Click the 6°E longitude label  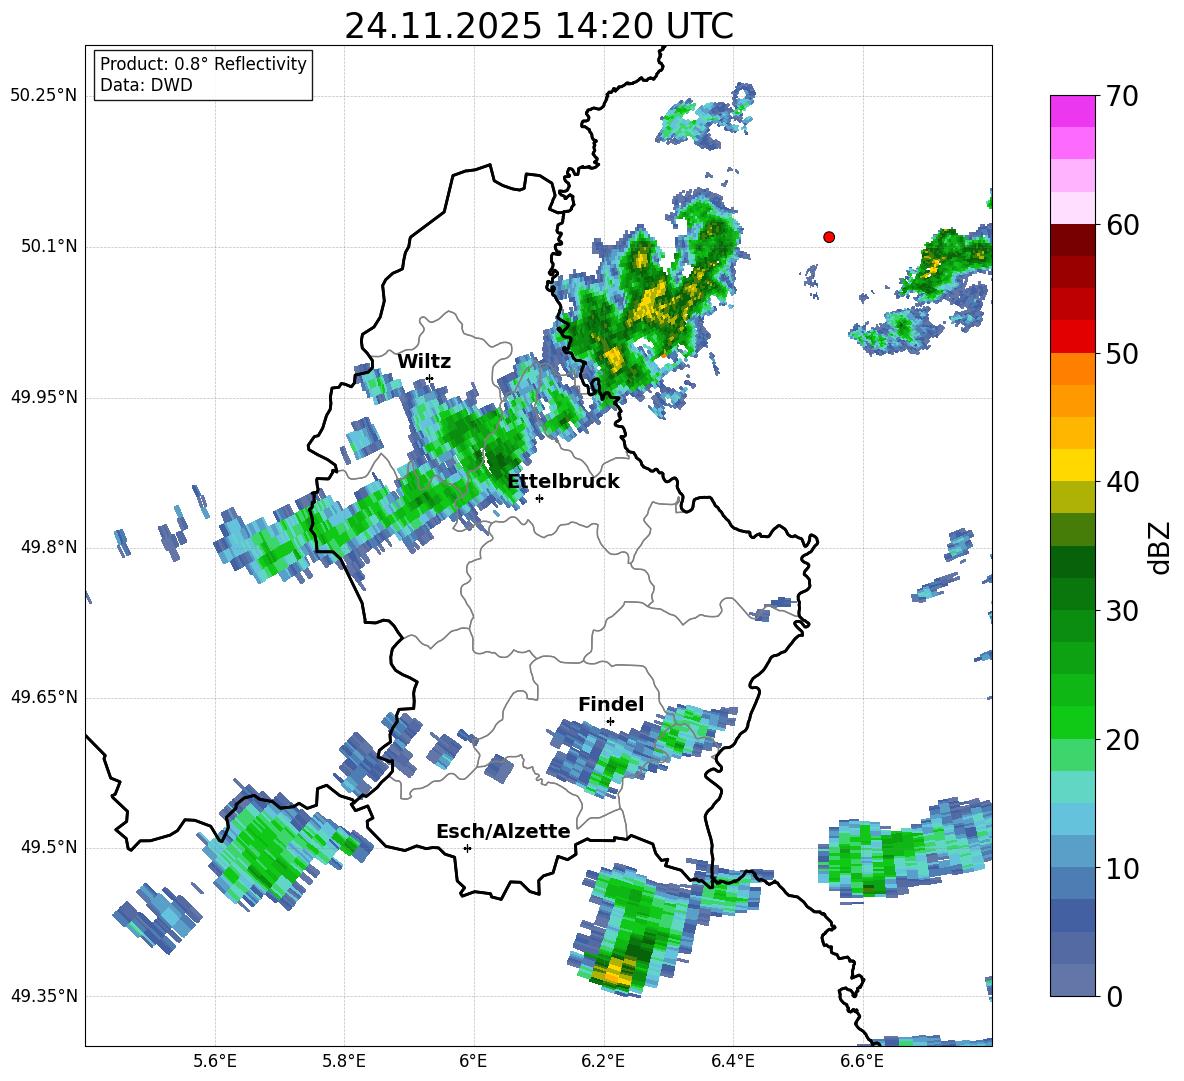473,1062
